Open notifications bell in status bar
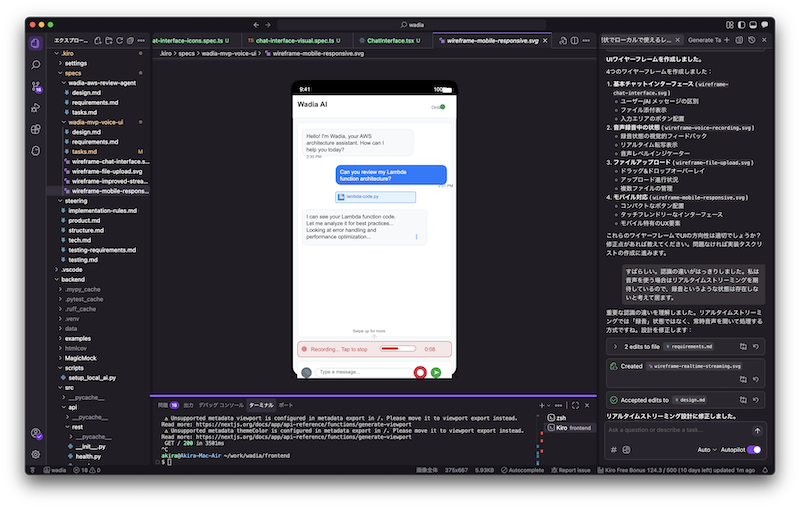800x508 pixels. [x=765, y=470]
